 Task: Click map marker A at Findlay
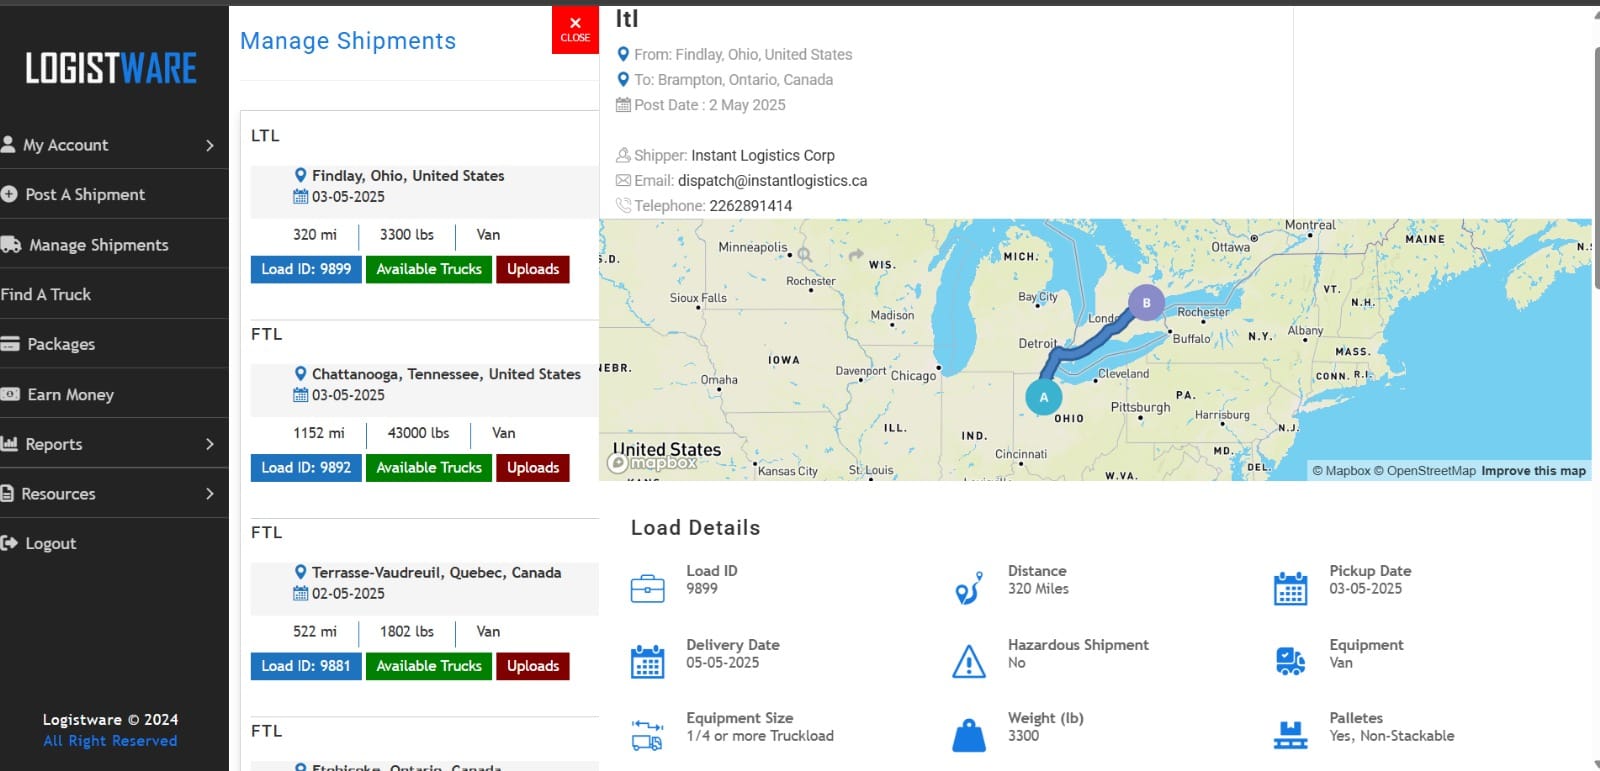point(1043,397)
